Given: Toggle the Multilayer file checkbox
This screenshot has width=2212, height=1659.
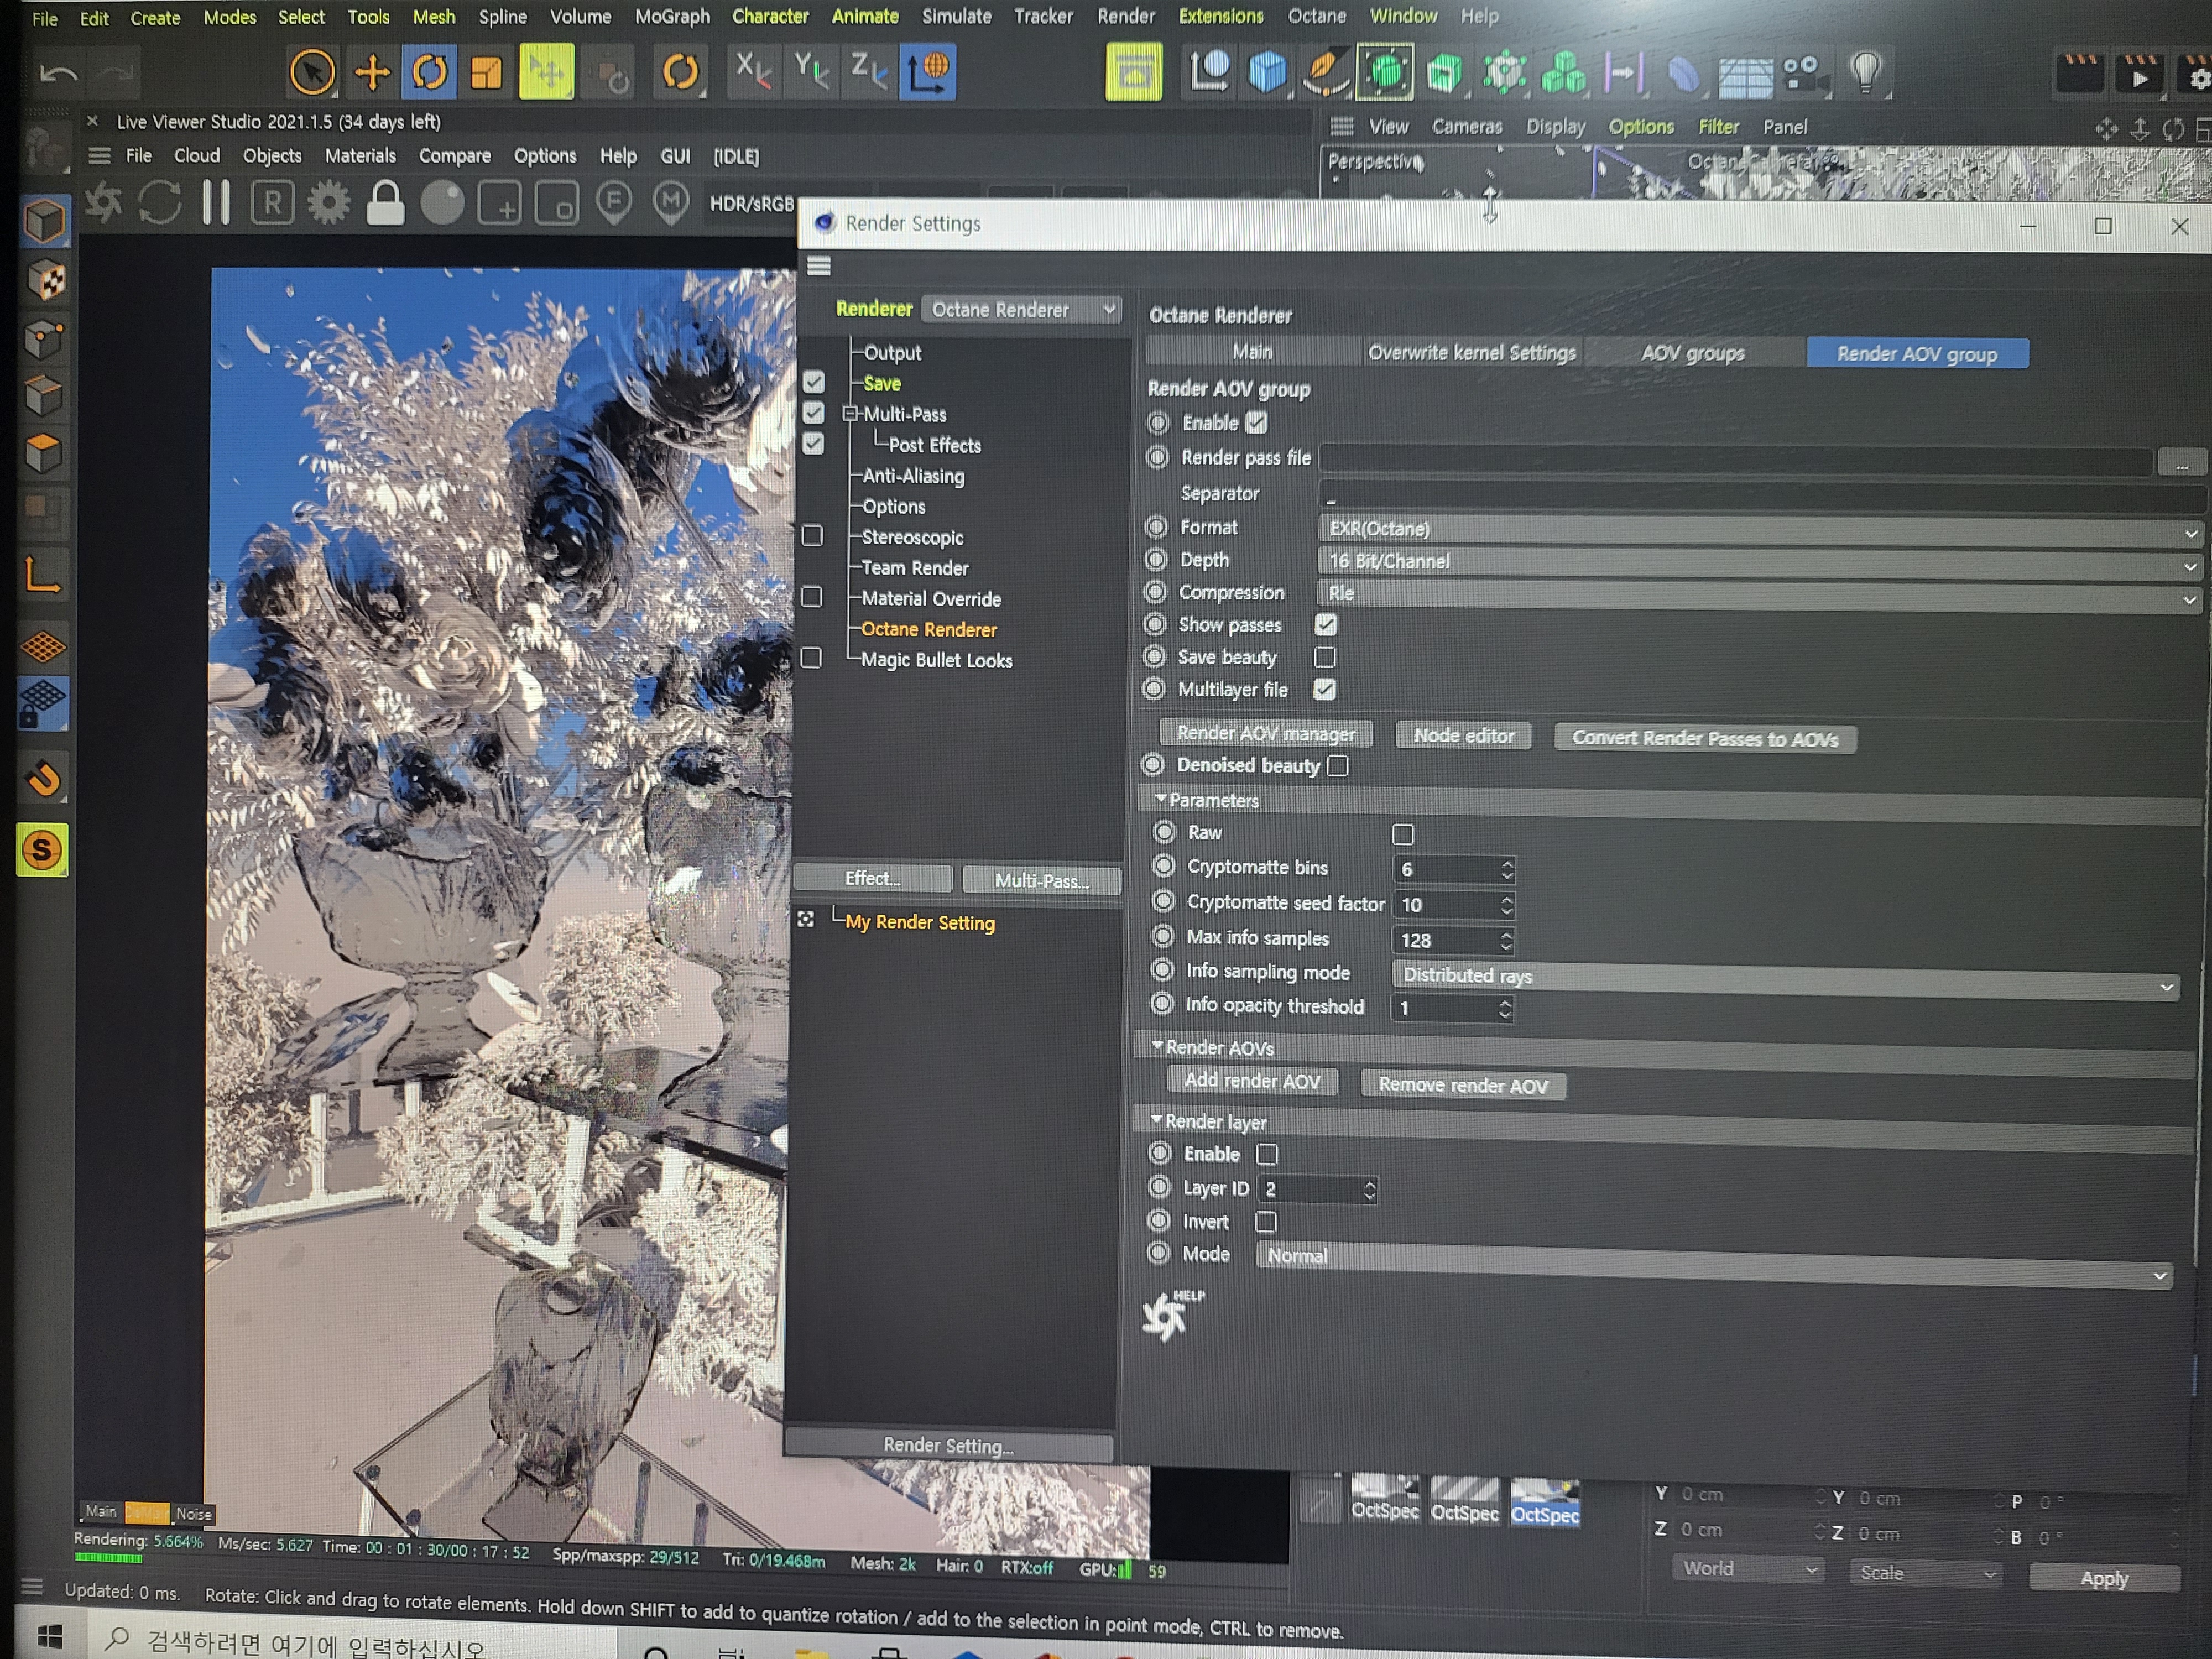Looking at the screenshot, I should pyautogui.click(x=1325, y=690).
